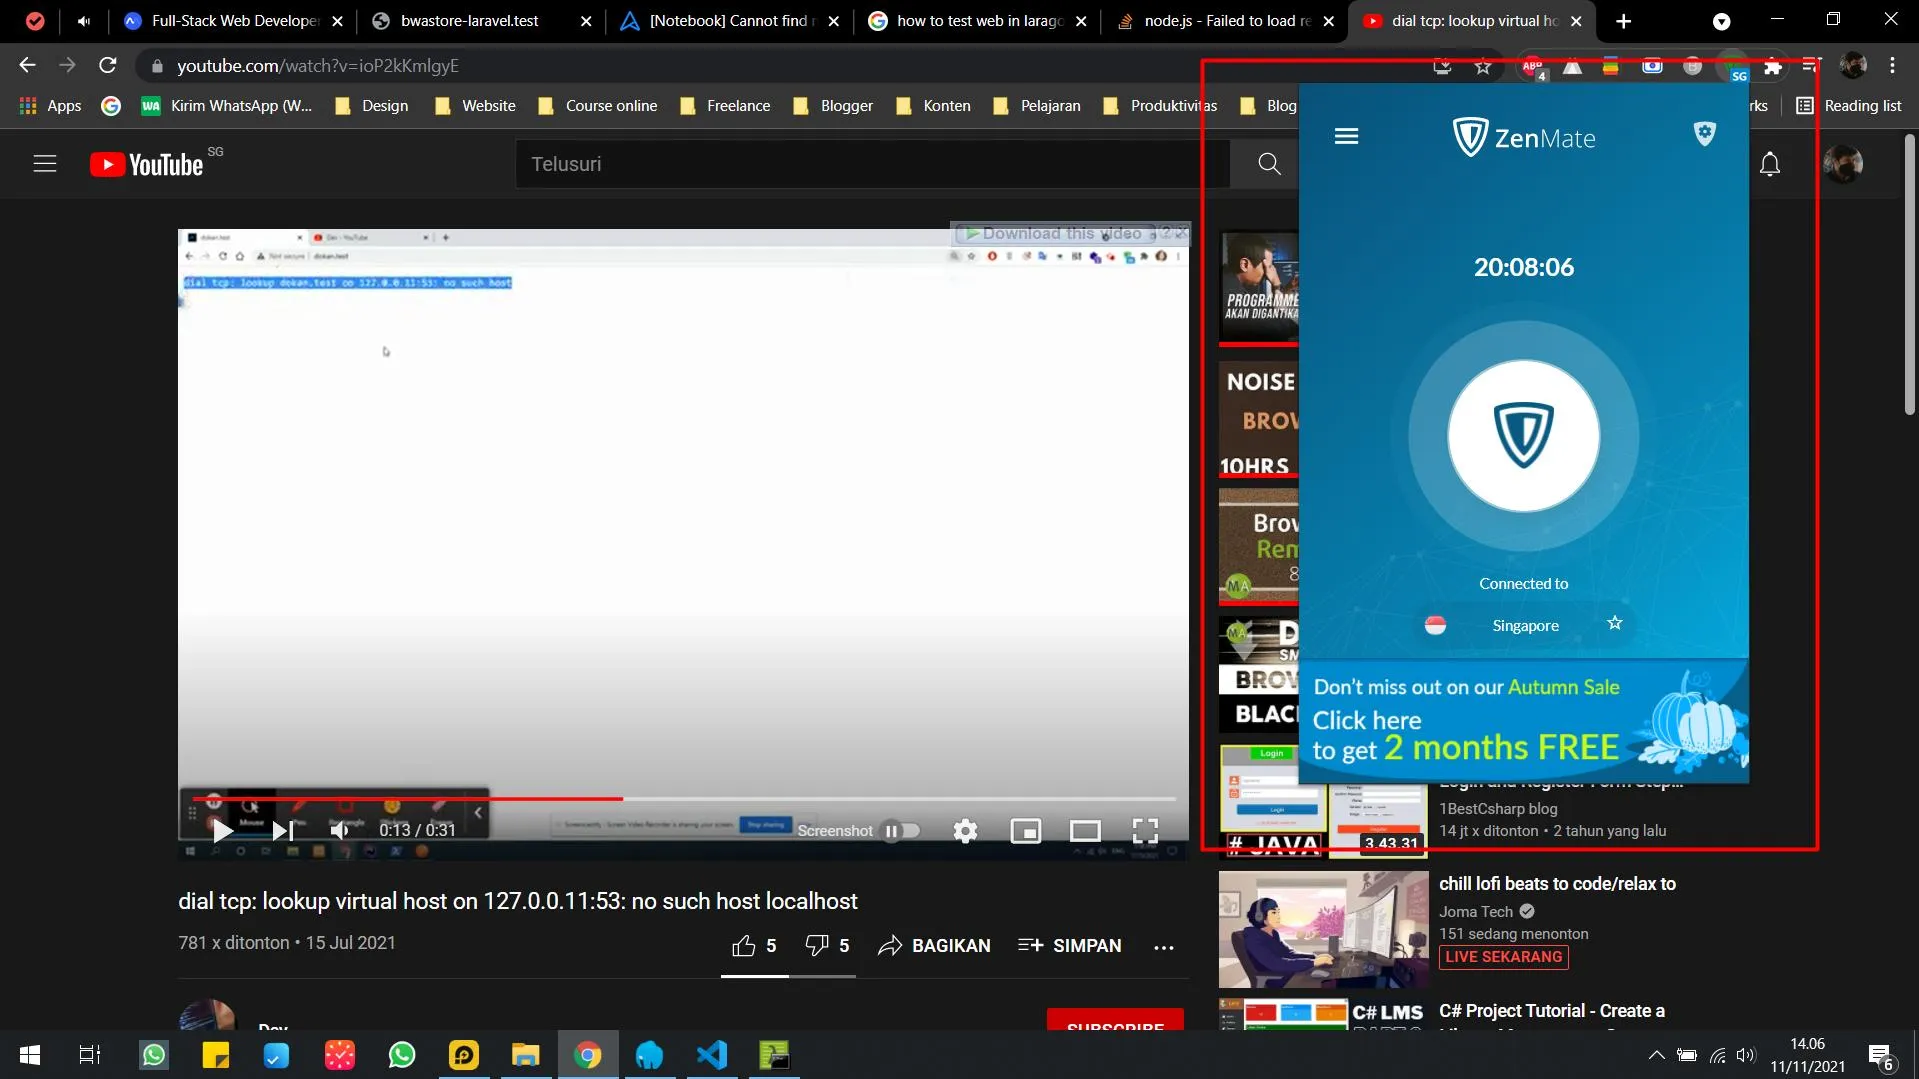The width and height of the screenshot is (1919, 1079).
Task: Go back to the previous page
Action: click(x=27, y=66)
